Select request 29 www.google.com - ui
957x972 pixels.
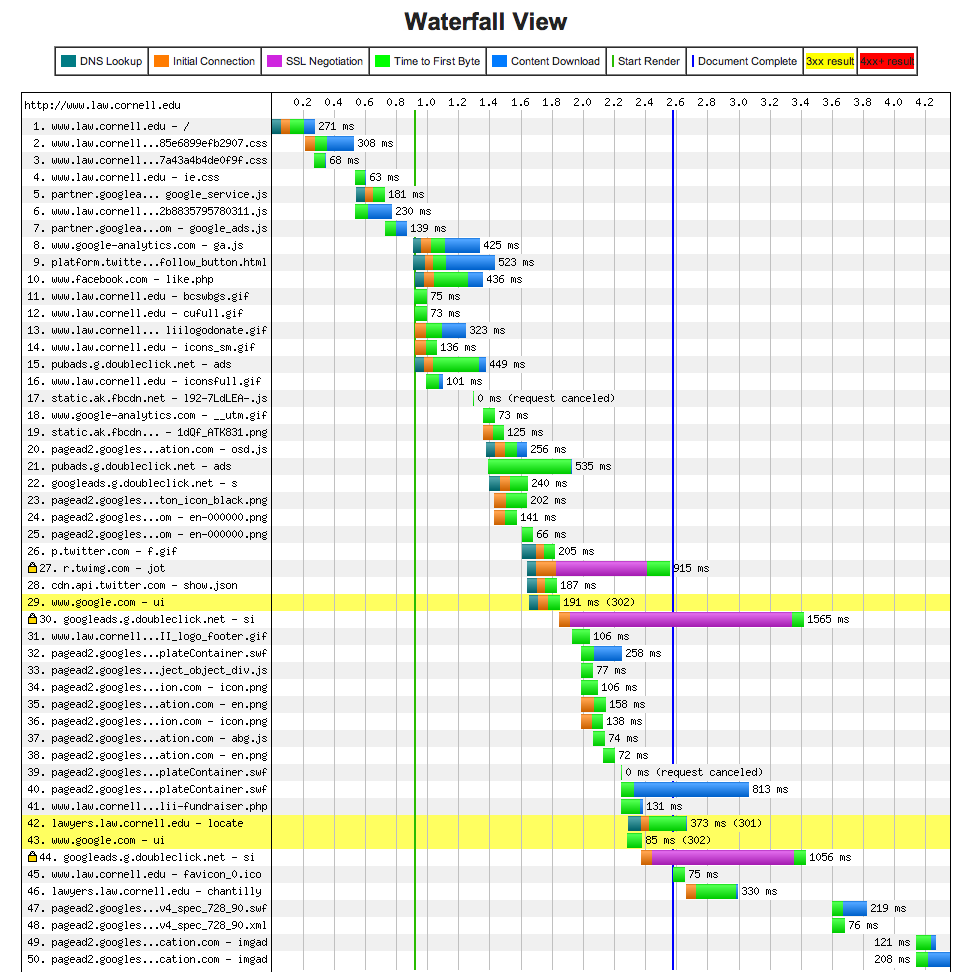pos(96,602)
